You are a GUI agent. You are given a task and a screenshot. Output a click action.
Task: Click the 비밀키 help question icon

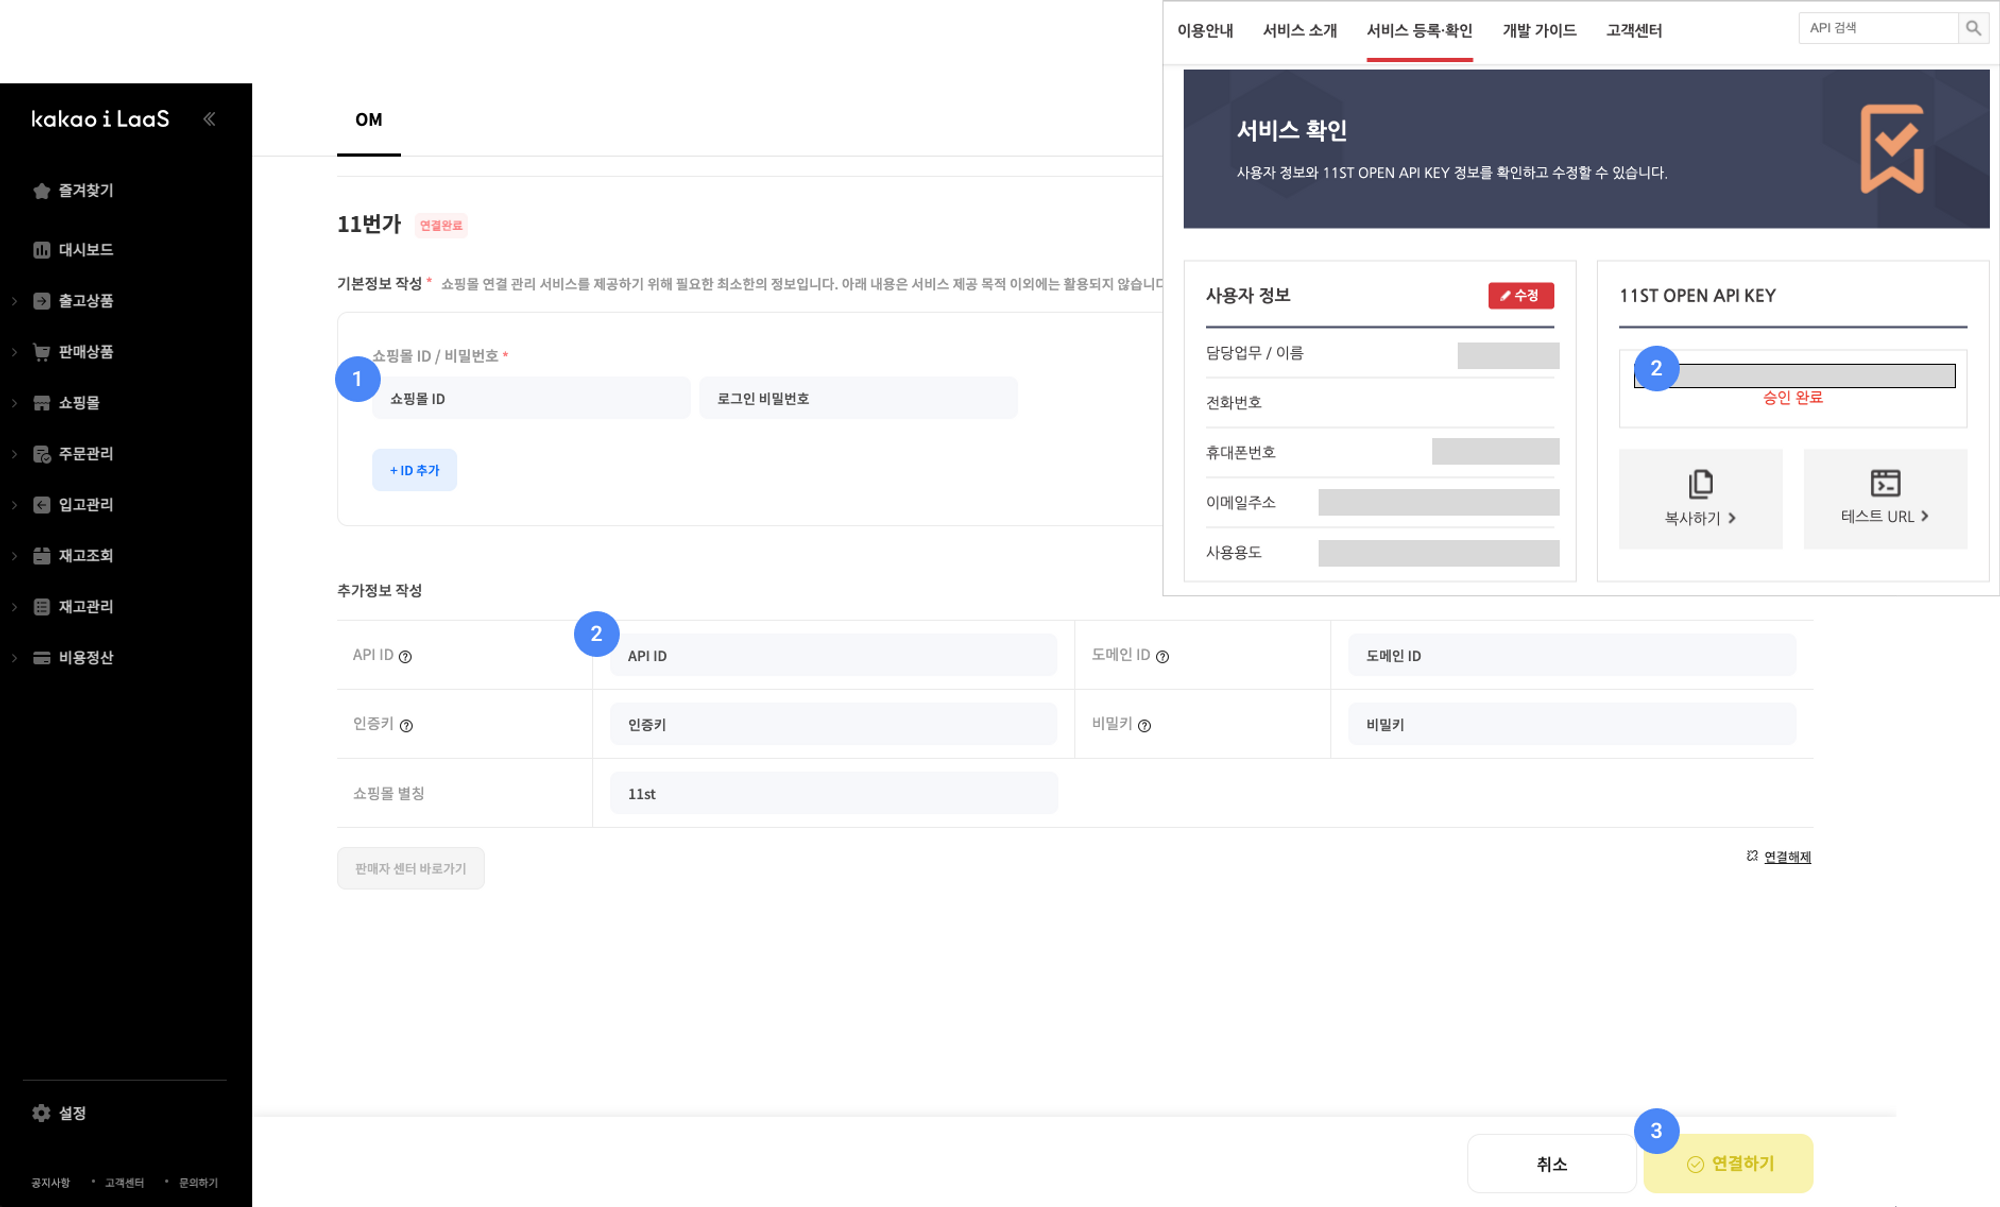(1144, 726)
